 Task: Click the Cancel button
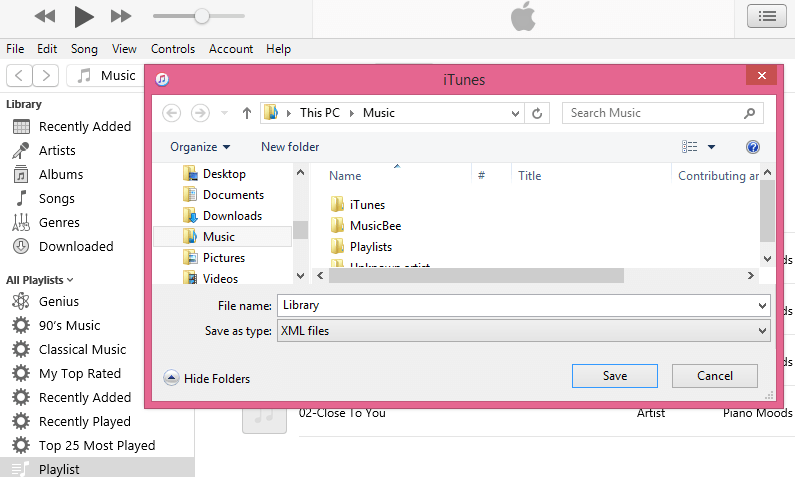point(715,376)
